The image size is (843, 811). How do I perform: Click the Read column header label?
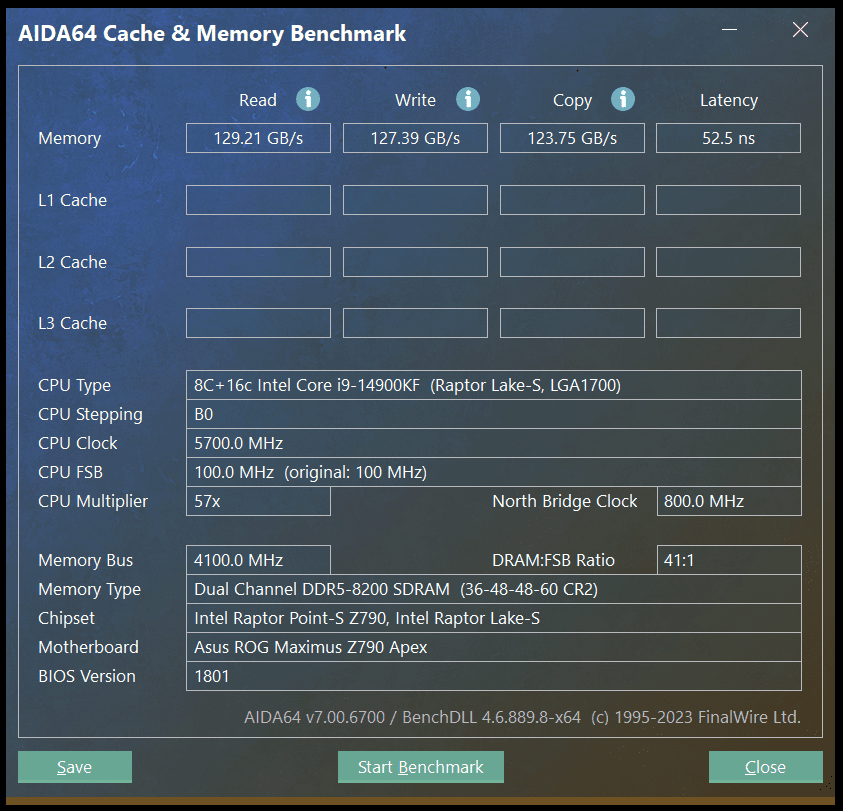click(258, 100)
